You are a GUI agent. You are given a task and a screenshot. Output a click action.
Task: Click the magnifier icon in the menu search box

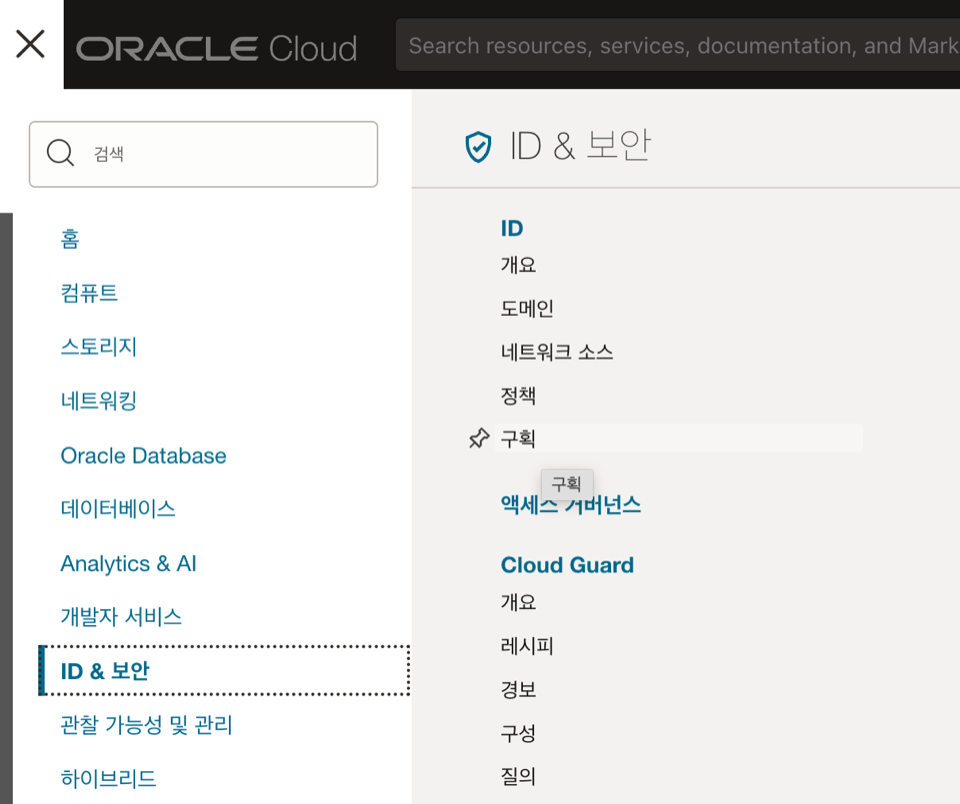click(60, 154)
